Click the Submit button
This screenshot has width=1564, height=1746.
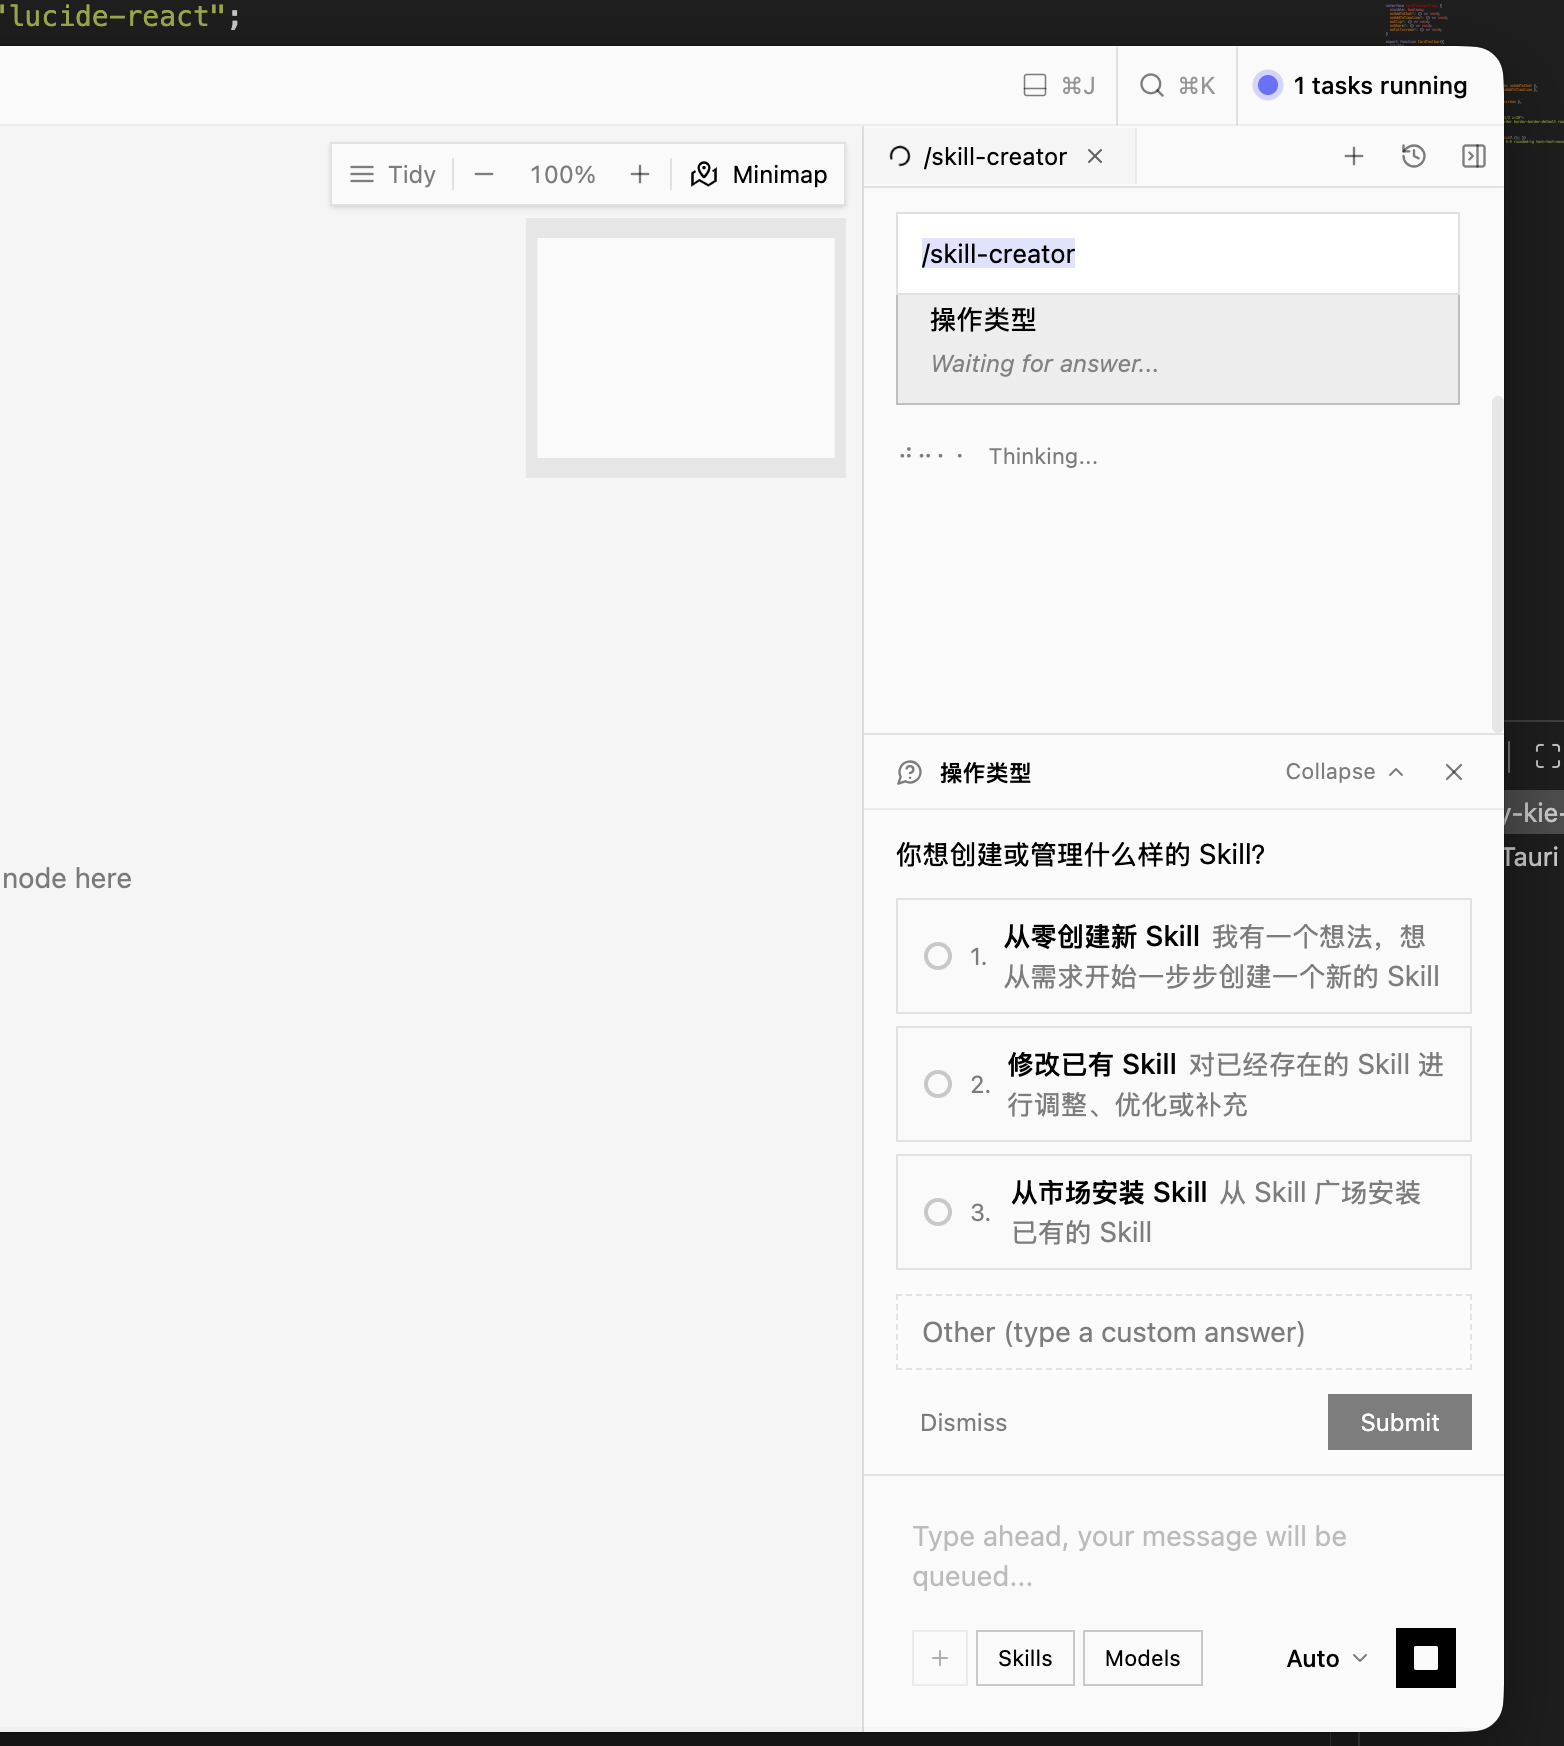tap(1400, 1422)
